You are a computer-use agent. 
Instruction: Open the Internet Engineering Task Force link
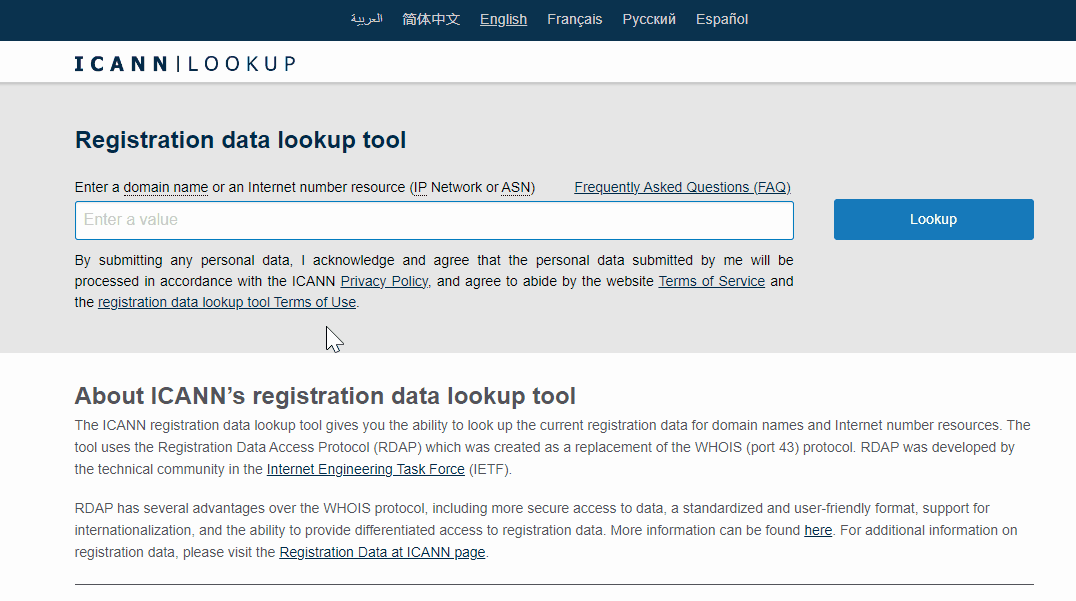(x=366, y=469)
